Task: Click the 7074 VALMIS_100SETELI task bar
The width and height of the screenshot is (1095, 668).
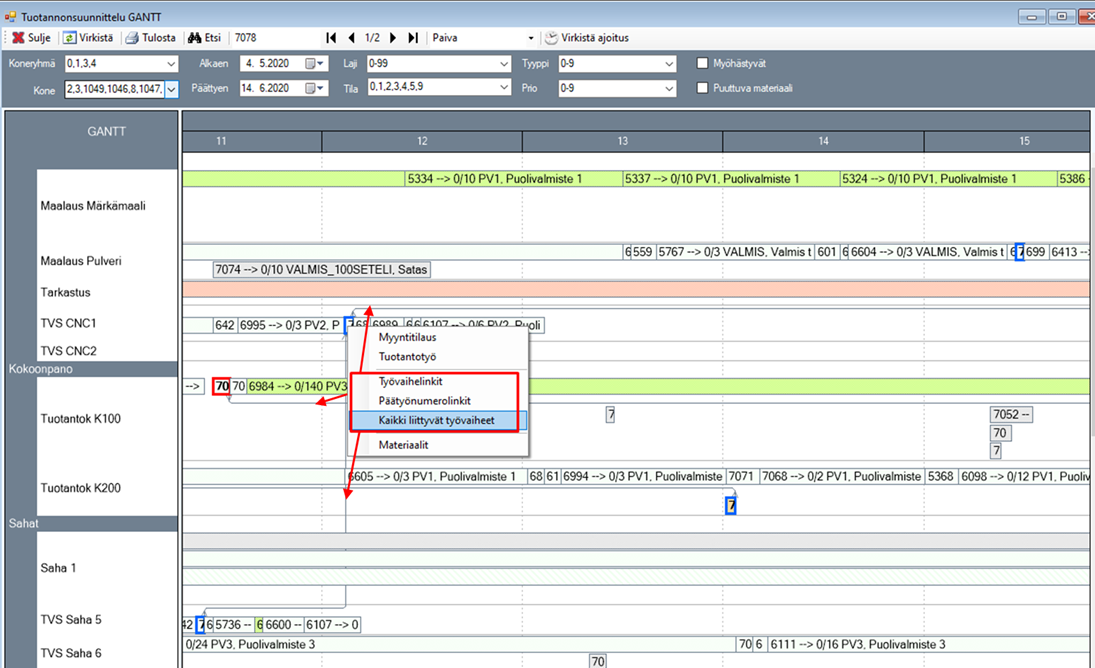Action: point(321,269)
